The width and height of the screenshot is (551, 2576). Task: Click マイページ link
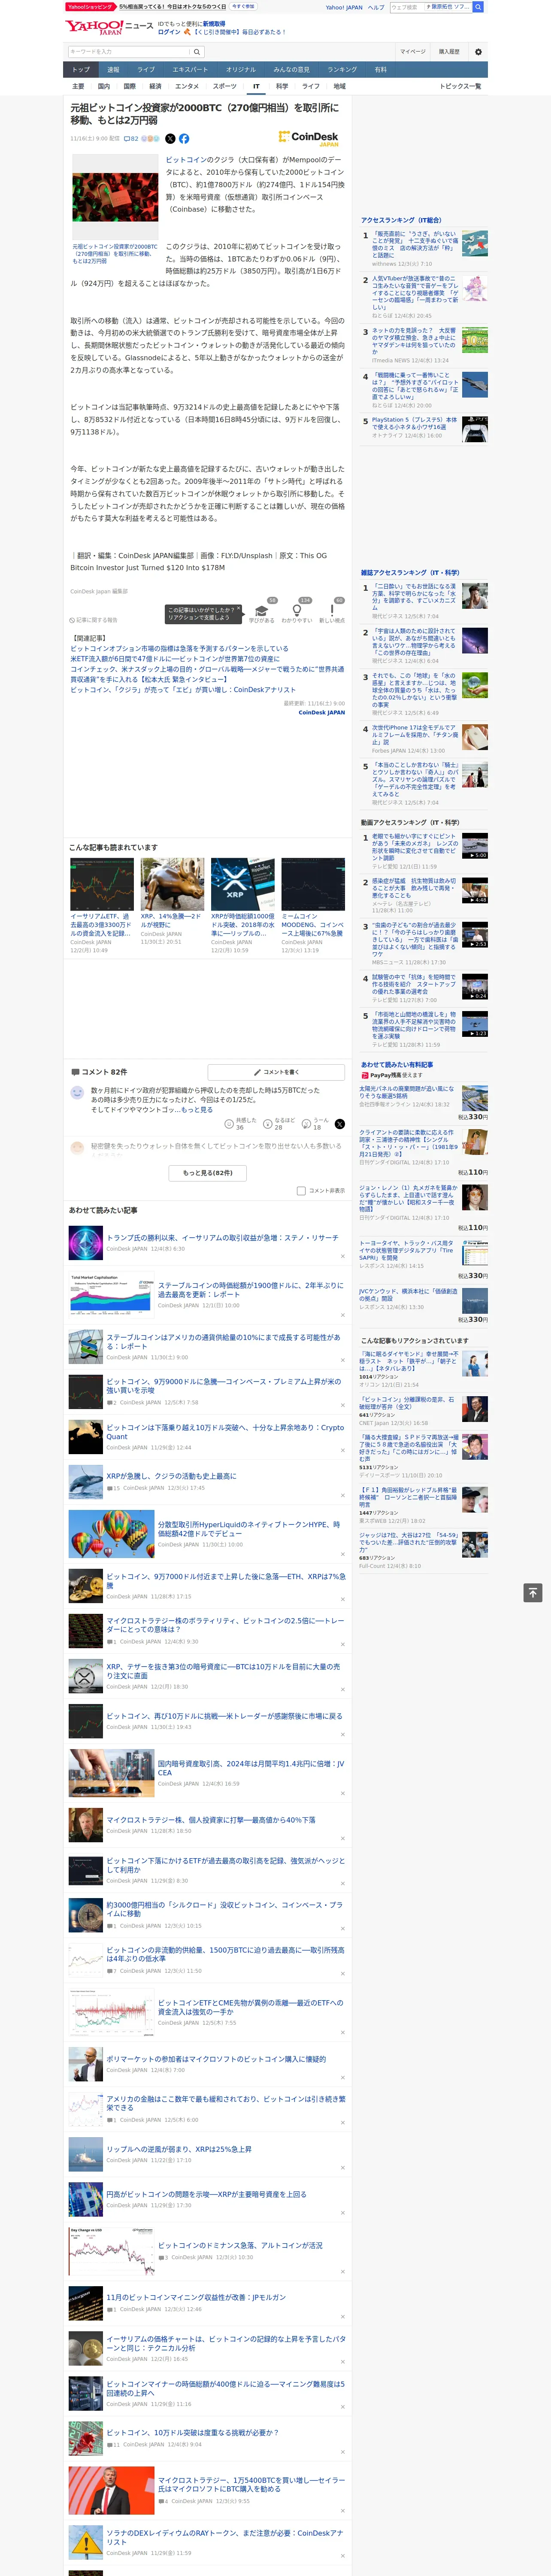[412, 51]
